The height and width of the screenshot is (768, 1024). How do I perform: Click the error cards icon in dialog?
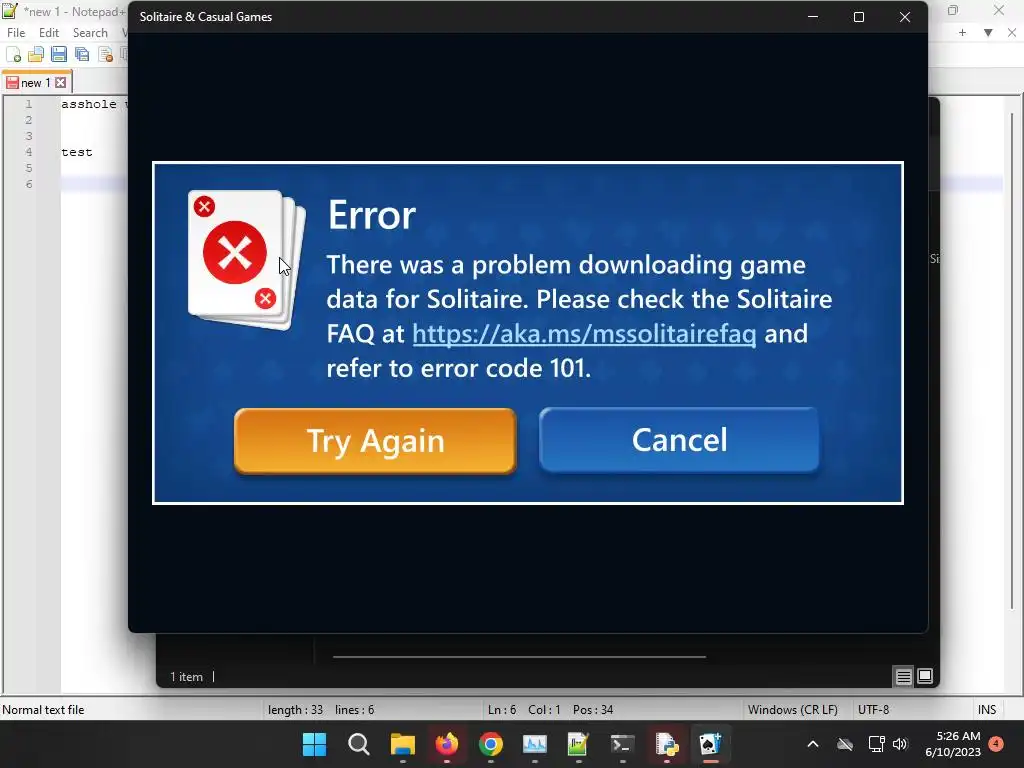pyautogui.click(x=246, y=259)
